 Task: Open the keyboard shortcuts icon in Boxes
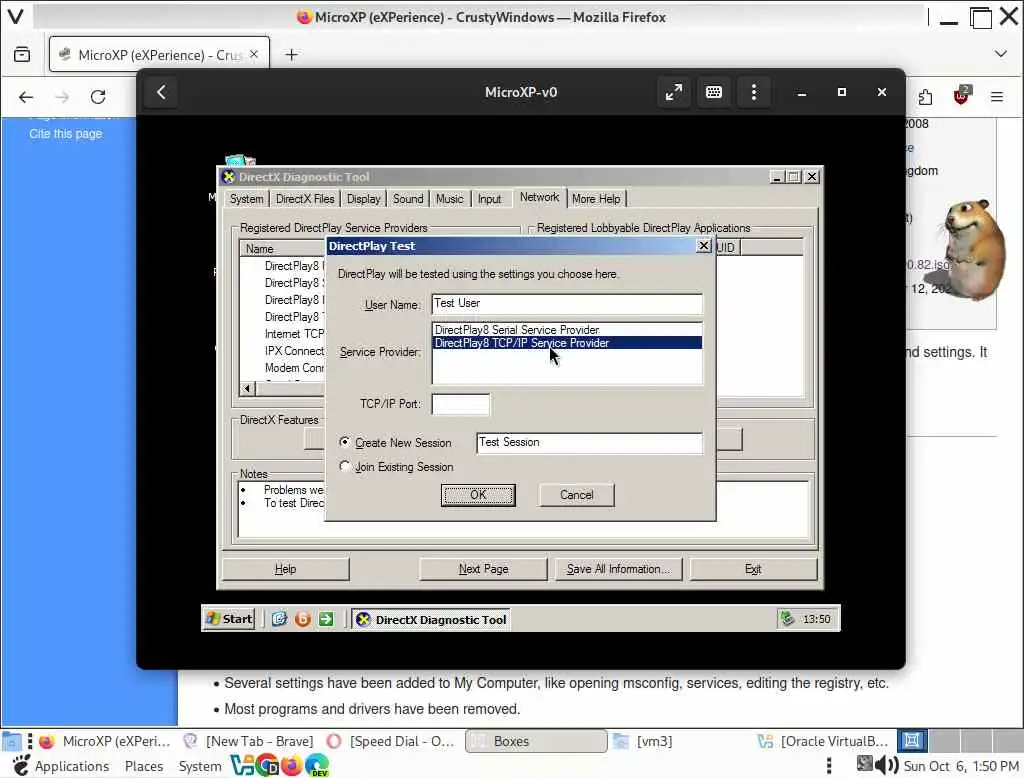(x=714, y=92)
